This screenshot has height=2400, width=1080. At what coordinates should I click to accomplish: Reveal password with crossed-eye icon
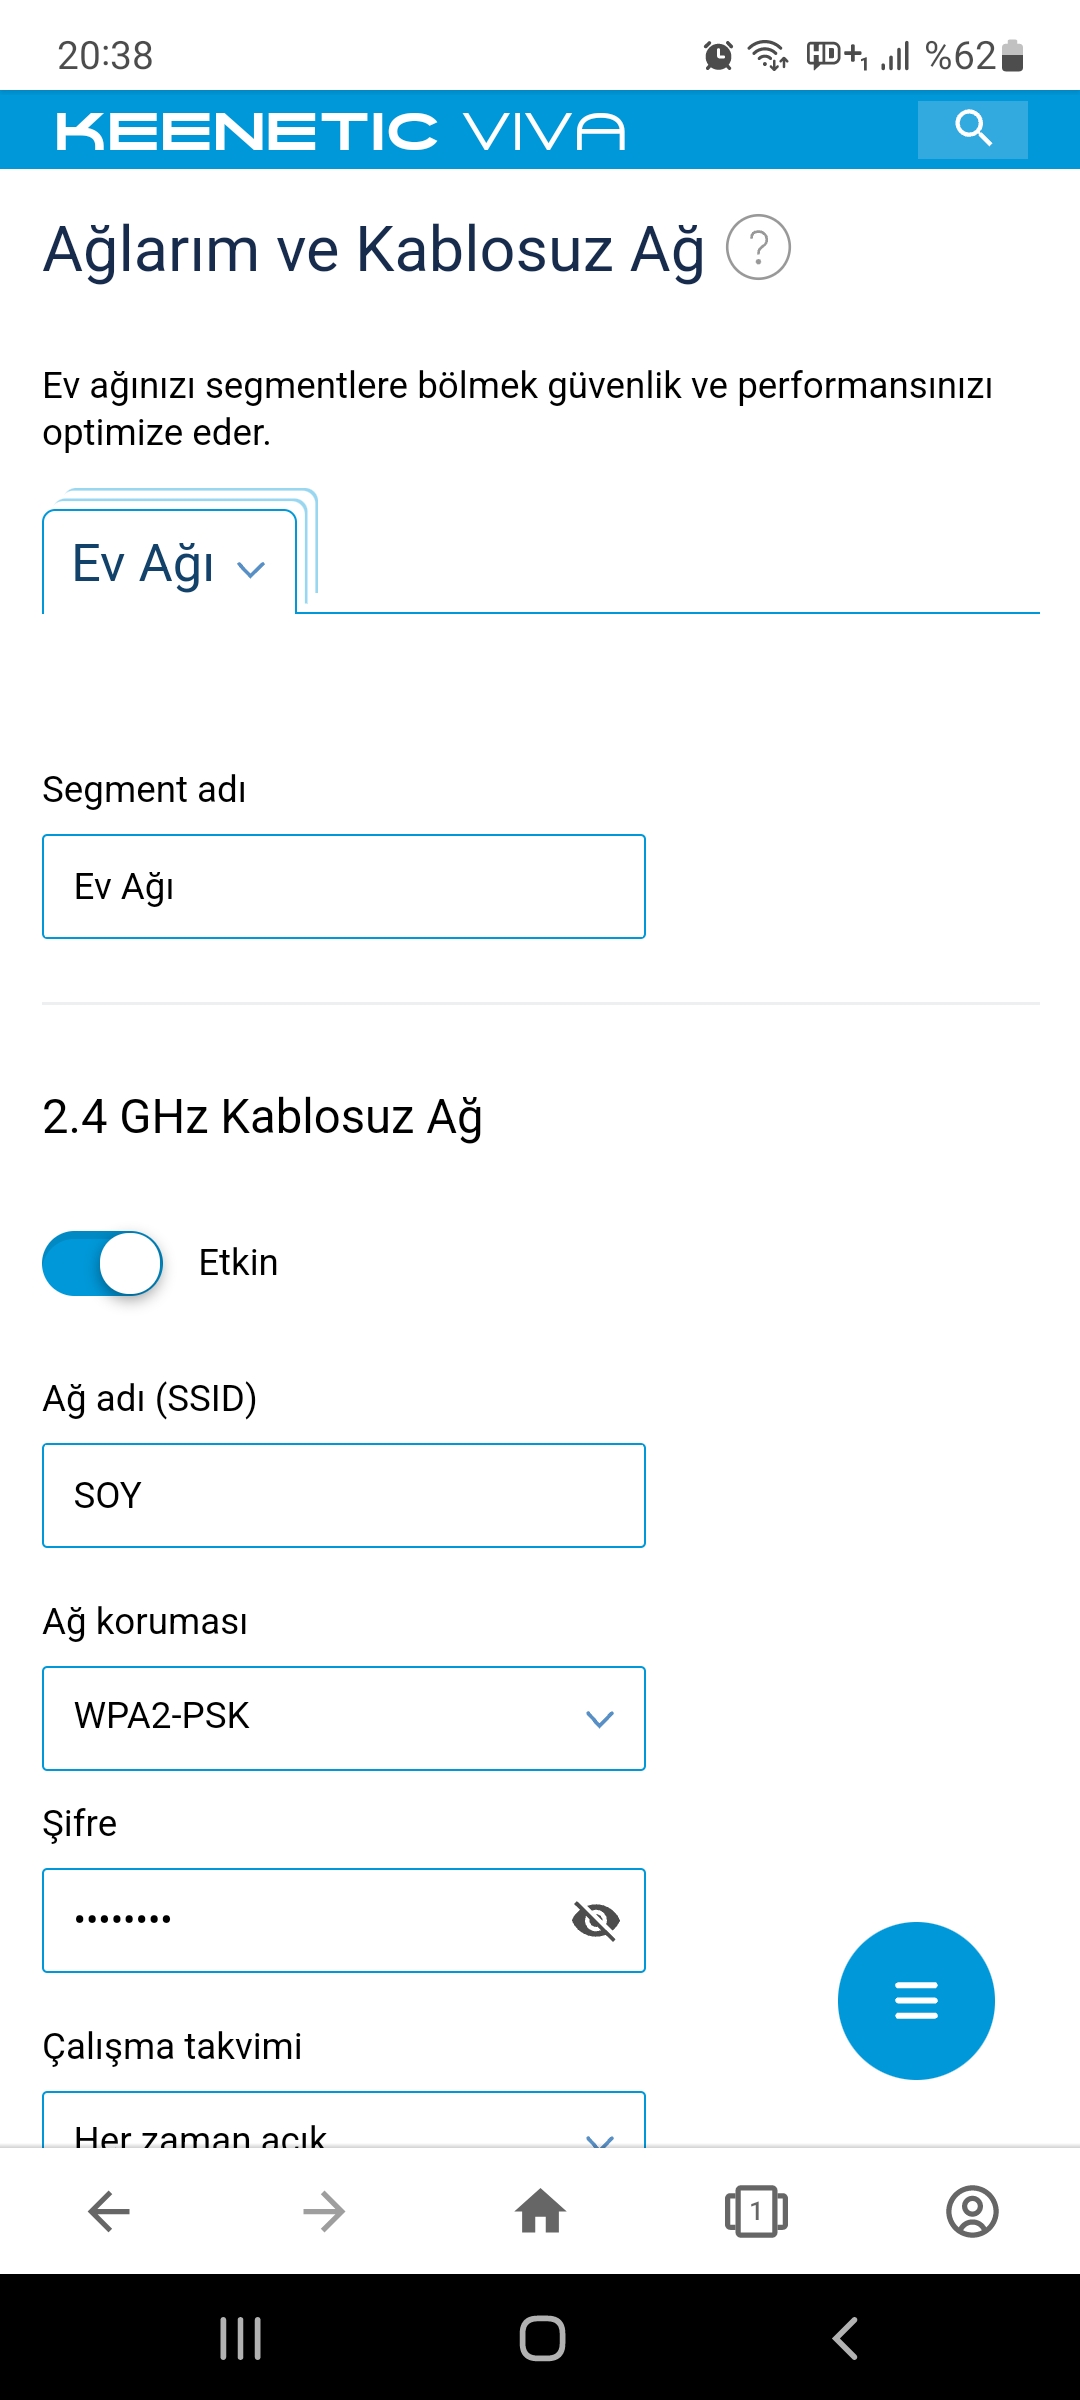(596, 1920)
